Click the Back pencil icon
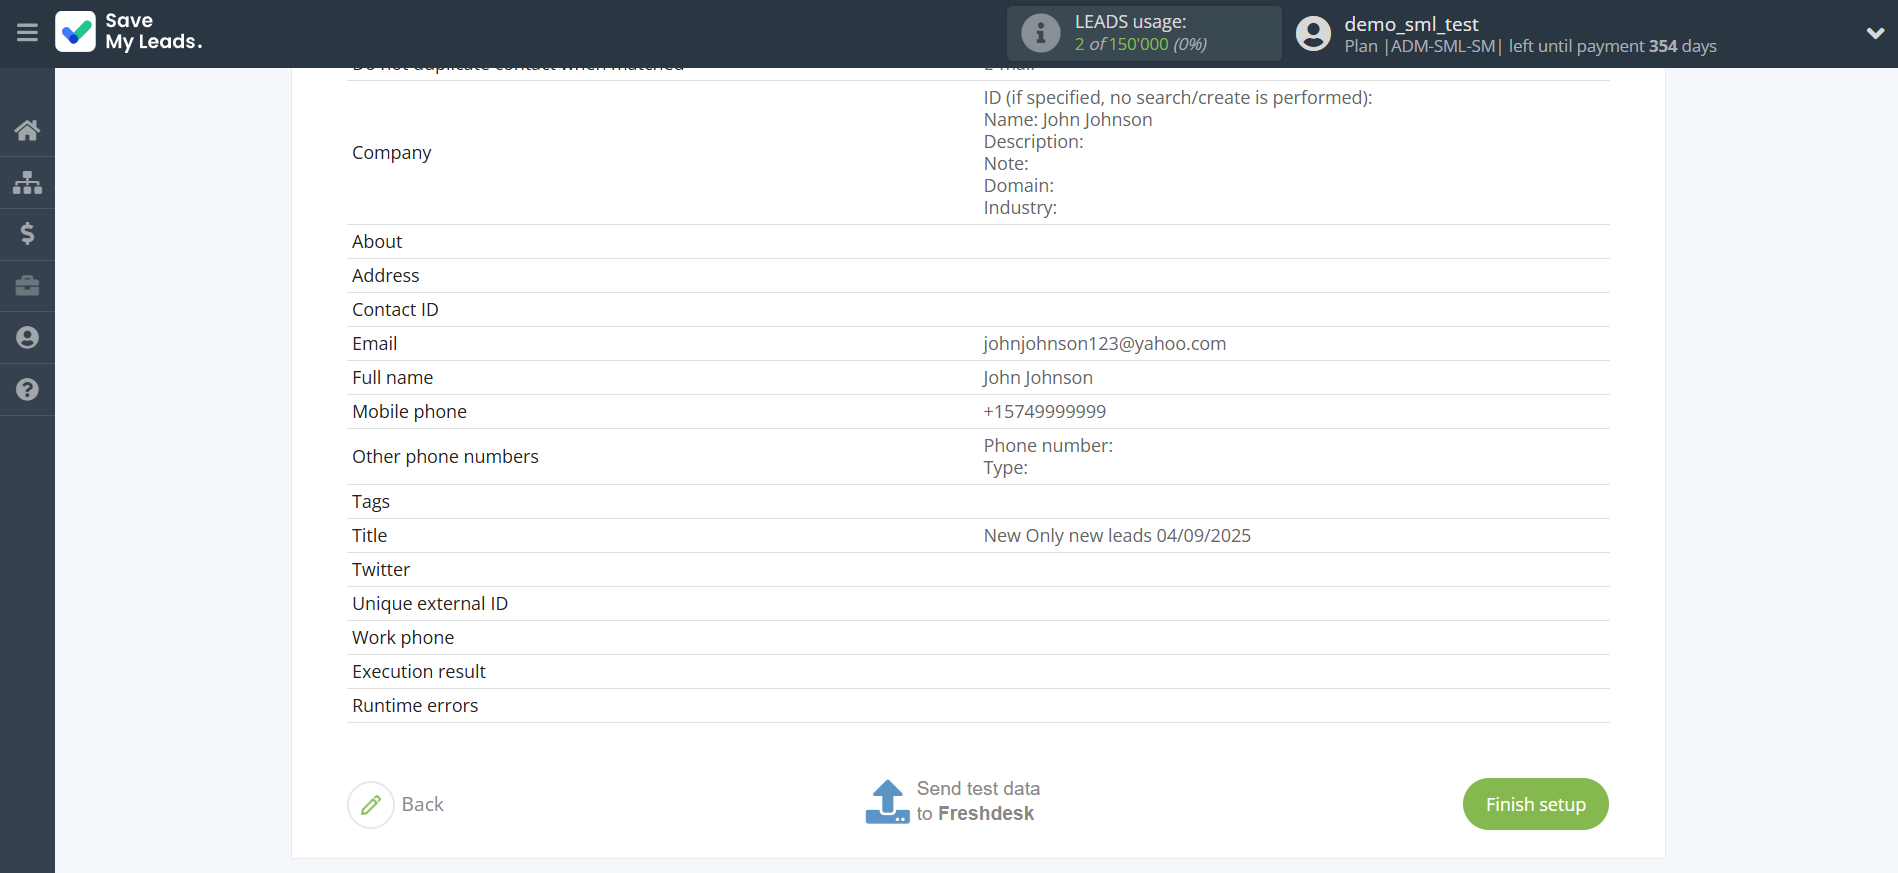 [371, 805]
